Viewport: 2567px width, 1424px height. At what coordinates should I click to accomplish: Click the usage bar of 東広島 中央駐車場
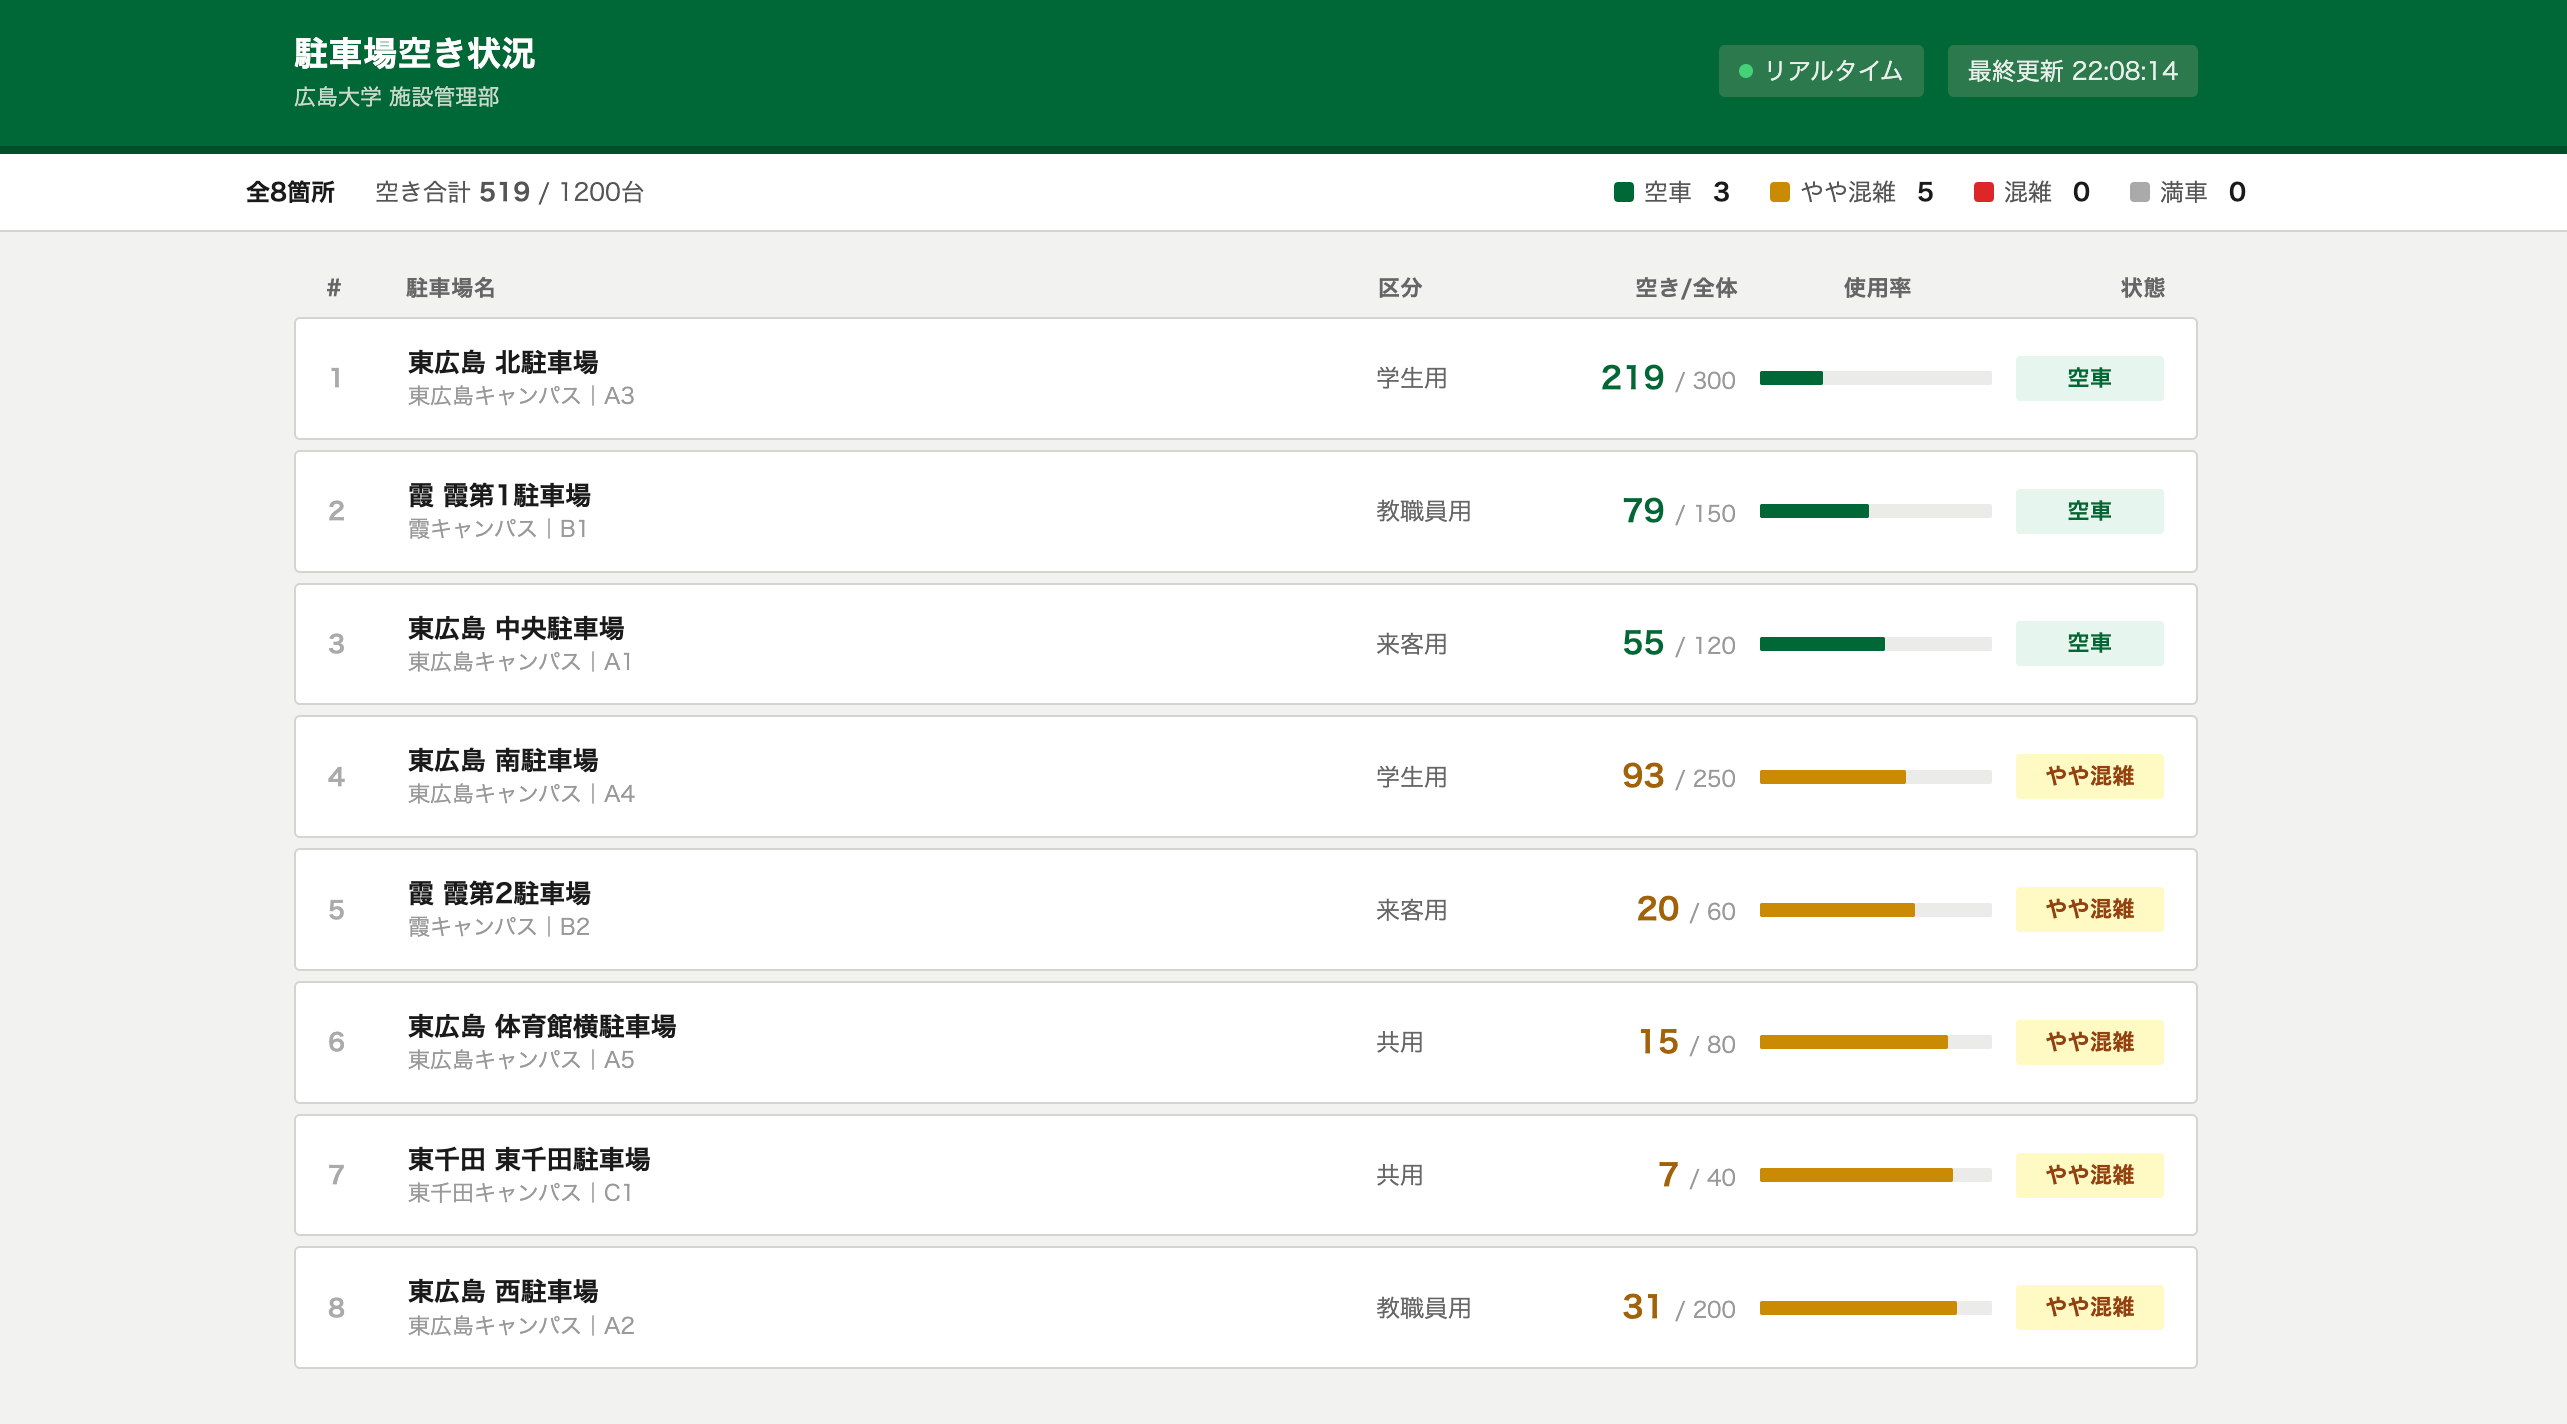click(x=1876, y=644)
